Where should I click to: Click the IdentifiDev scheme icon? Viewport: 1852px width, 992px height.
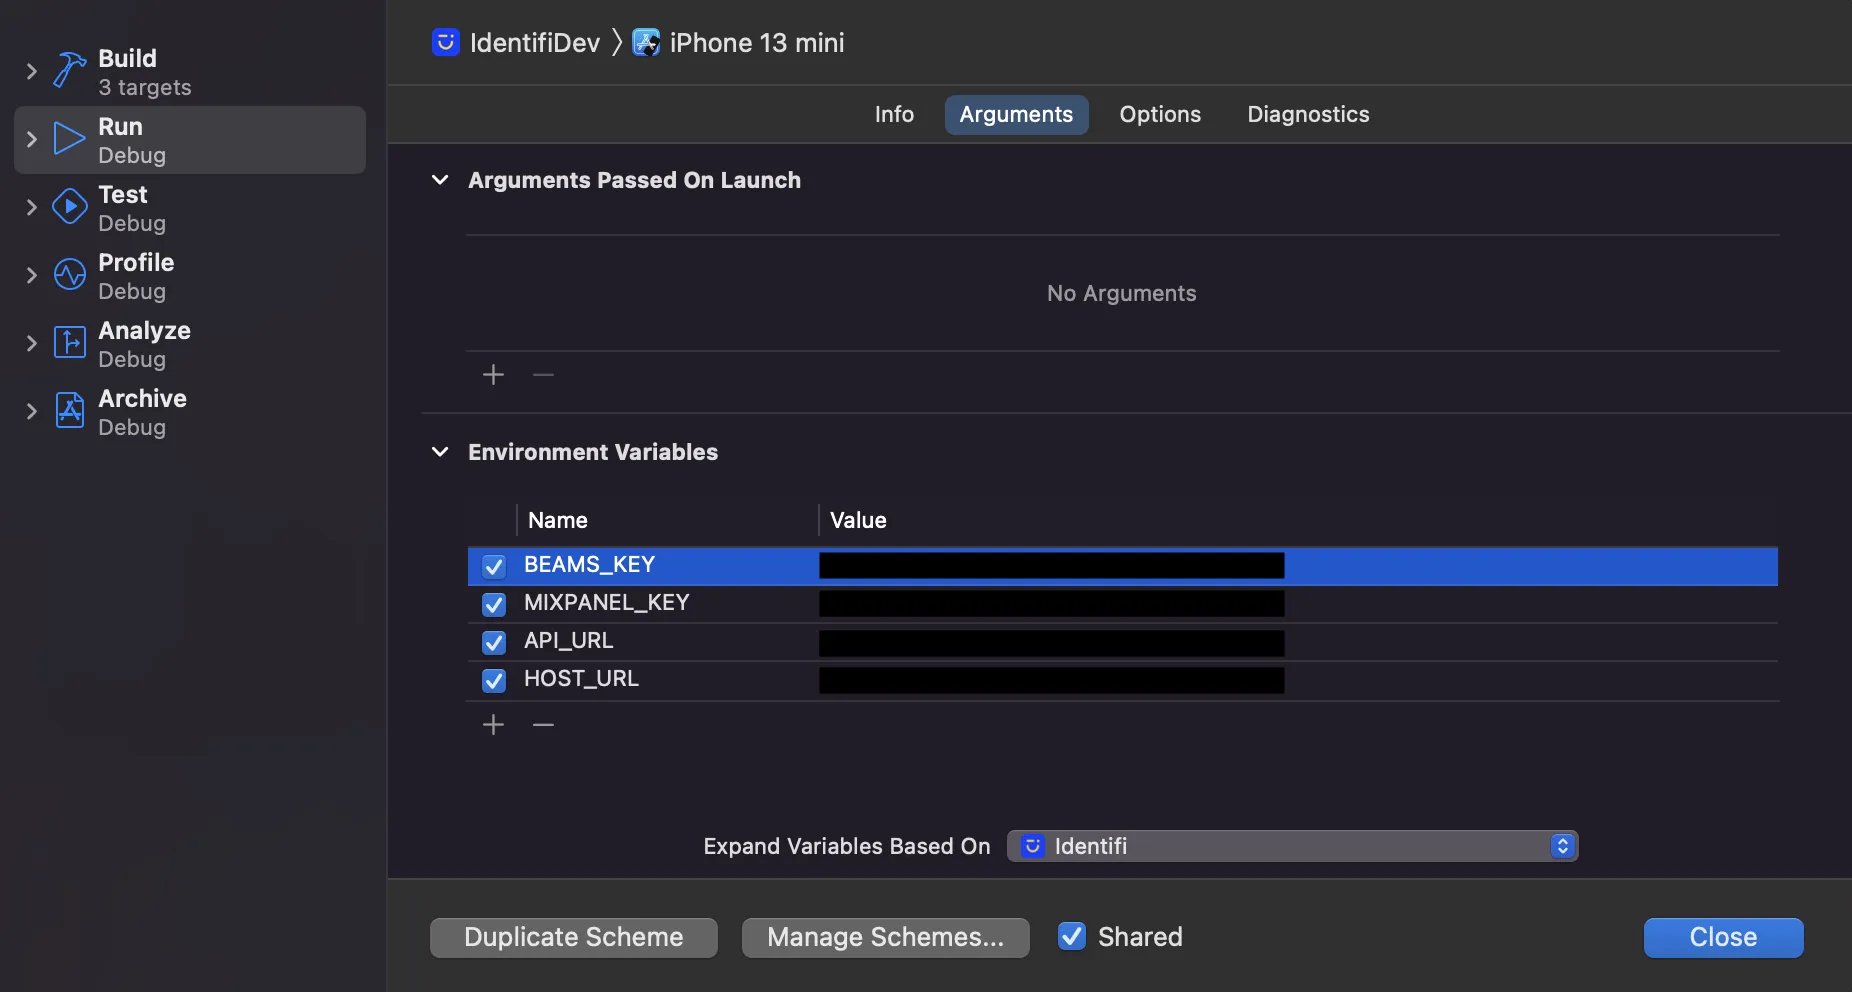[x=446, y=42]
